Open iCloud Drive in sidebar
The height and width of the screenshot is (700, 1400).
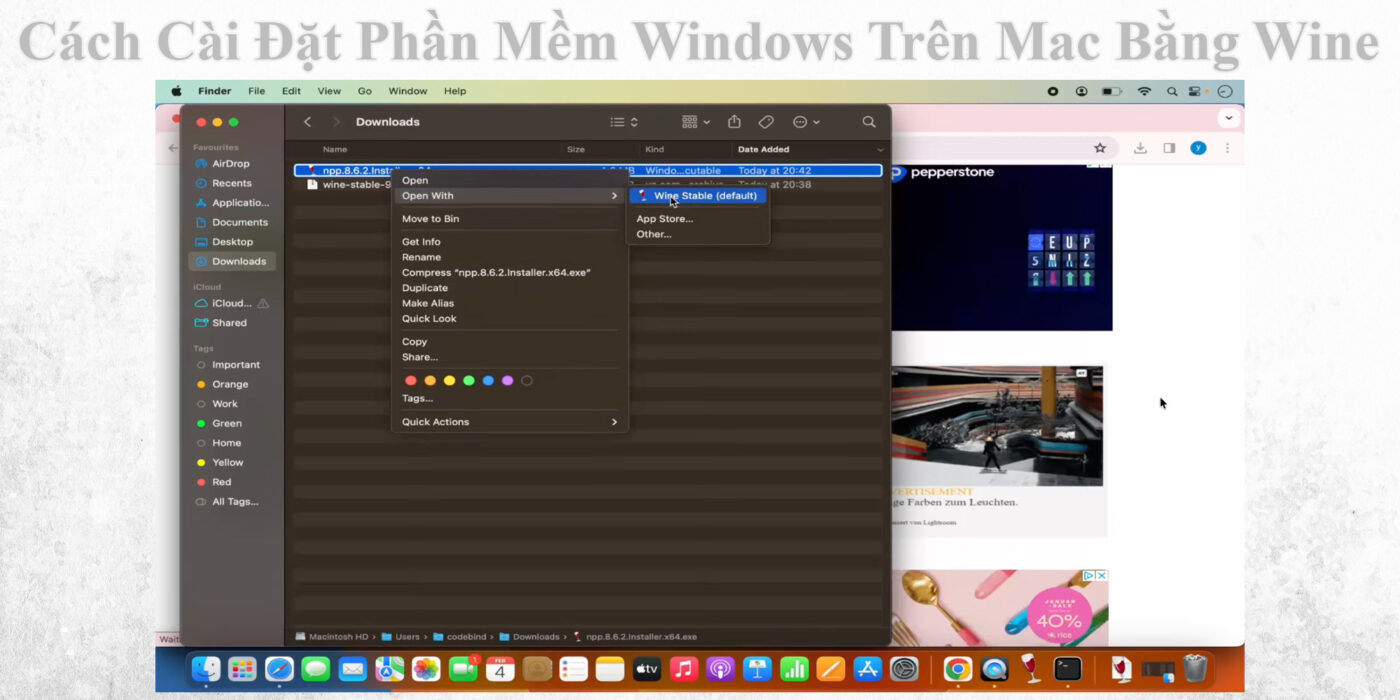231,303
